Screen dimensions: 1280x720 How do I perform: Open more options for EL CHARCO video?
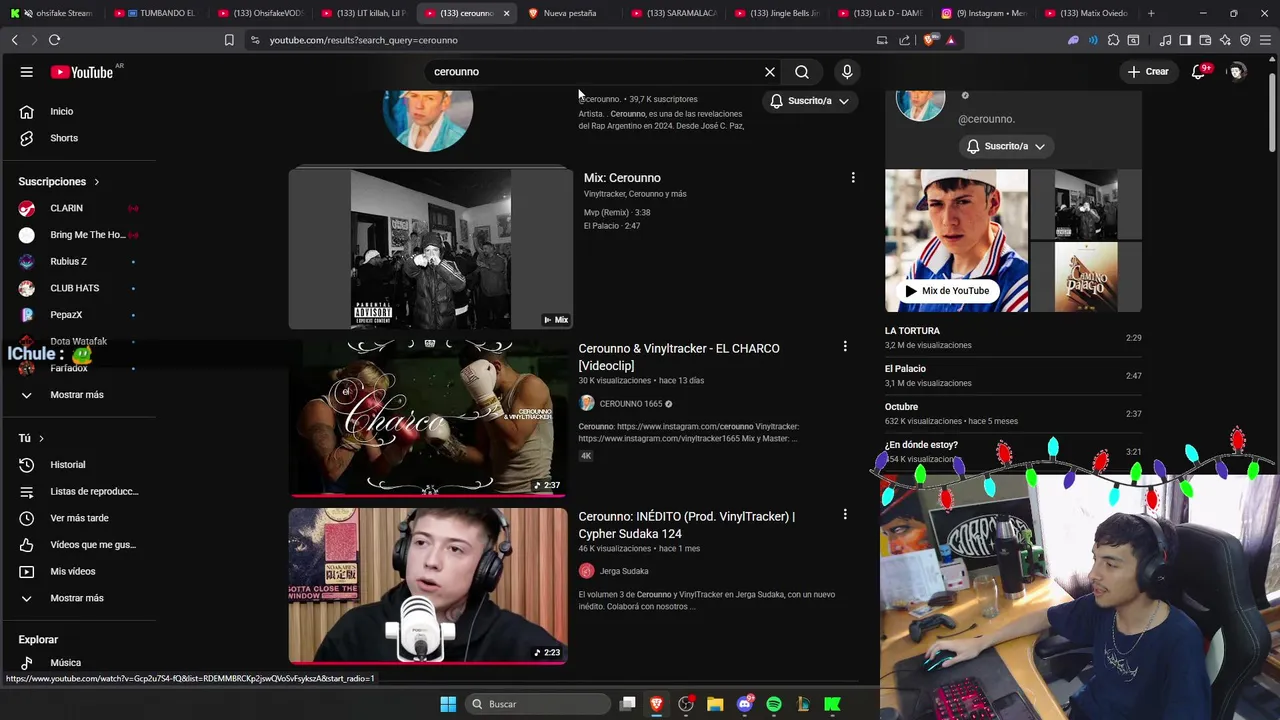tap(845, 346)
